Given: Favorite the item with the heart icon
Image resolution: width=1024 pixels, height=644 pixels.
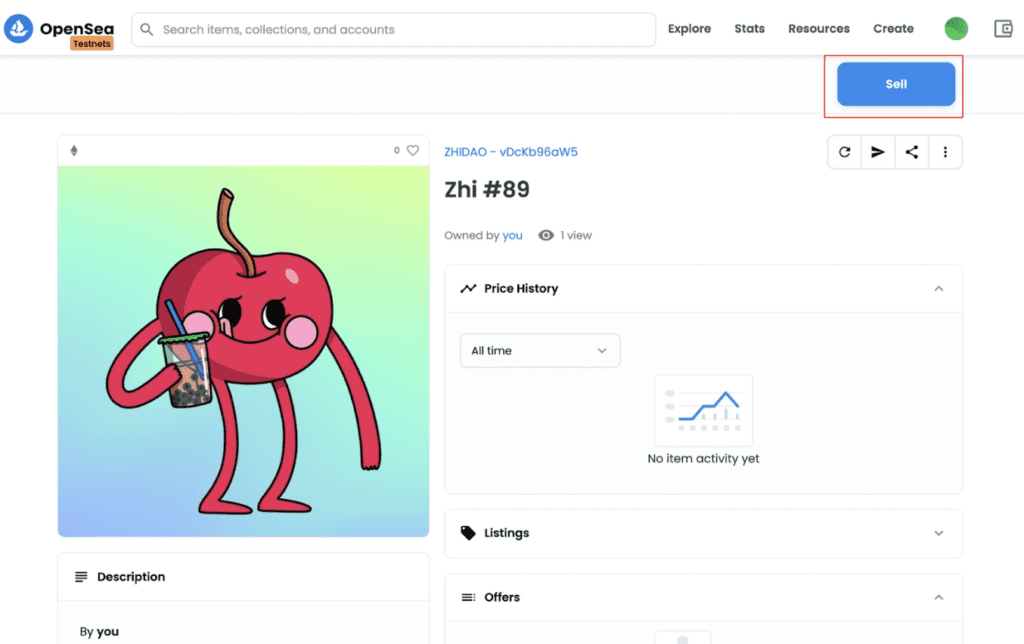Looking at the screenshot, I should (413, 150).
